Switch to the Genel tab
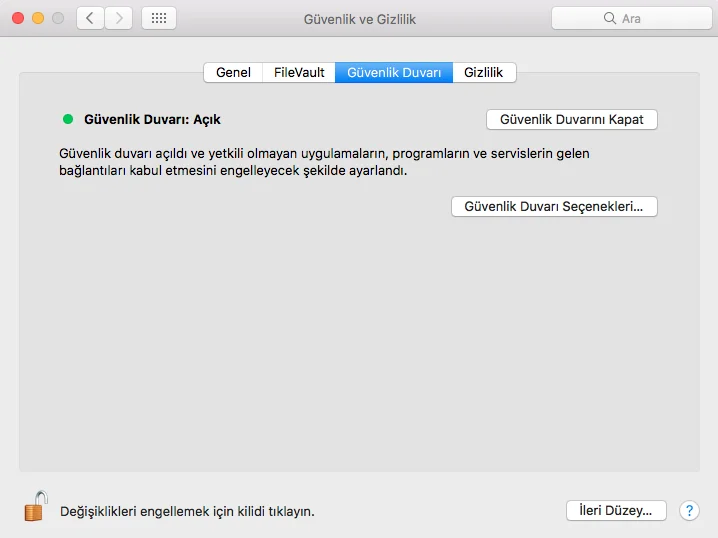 click(233, 73)
